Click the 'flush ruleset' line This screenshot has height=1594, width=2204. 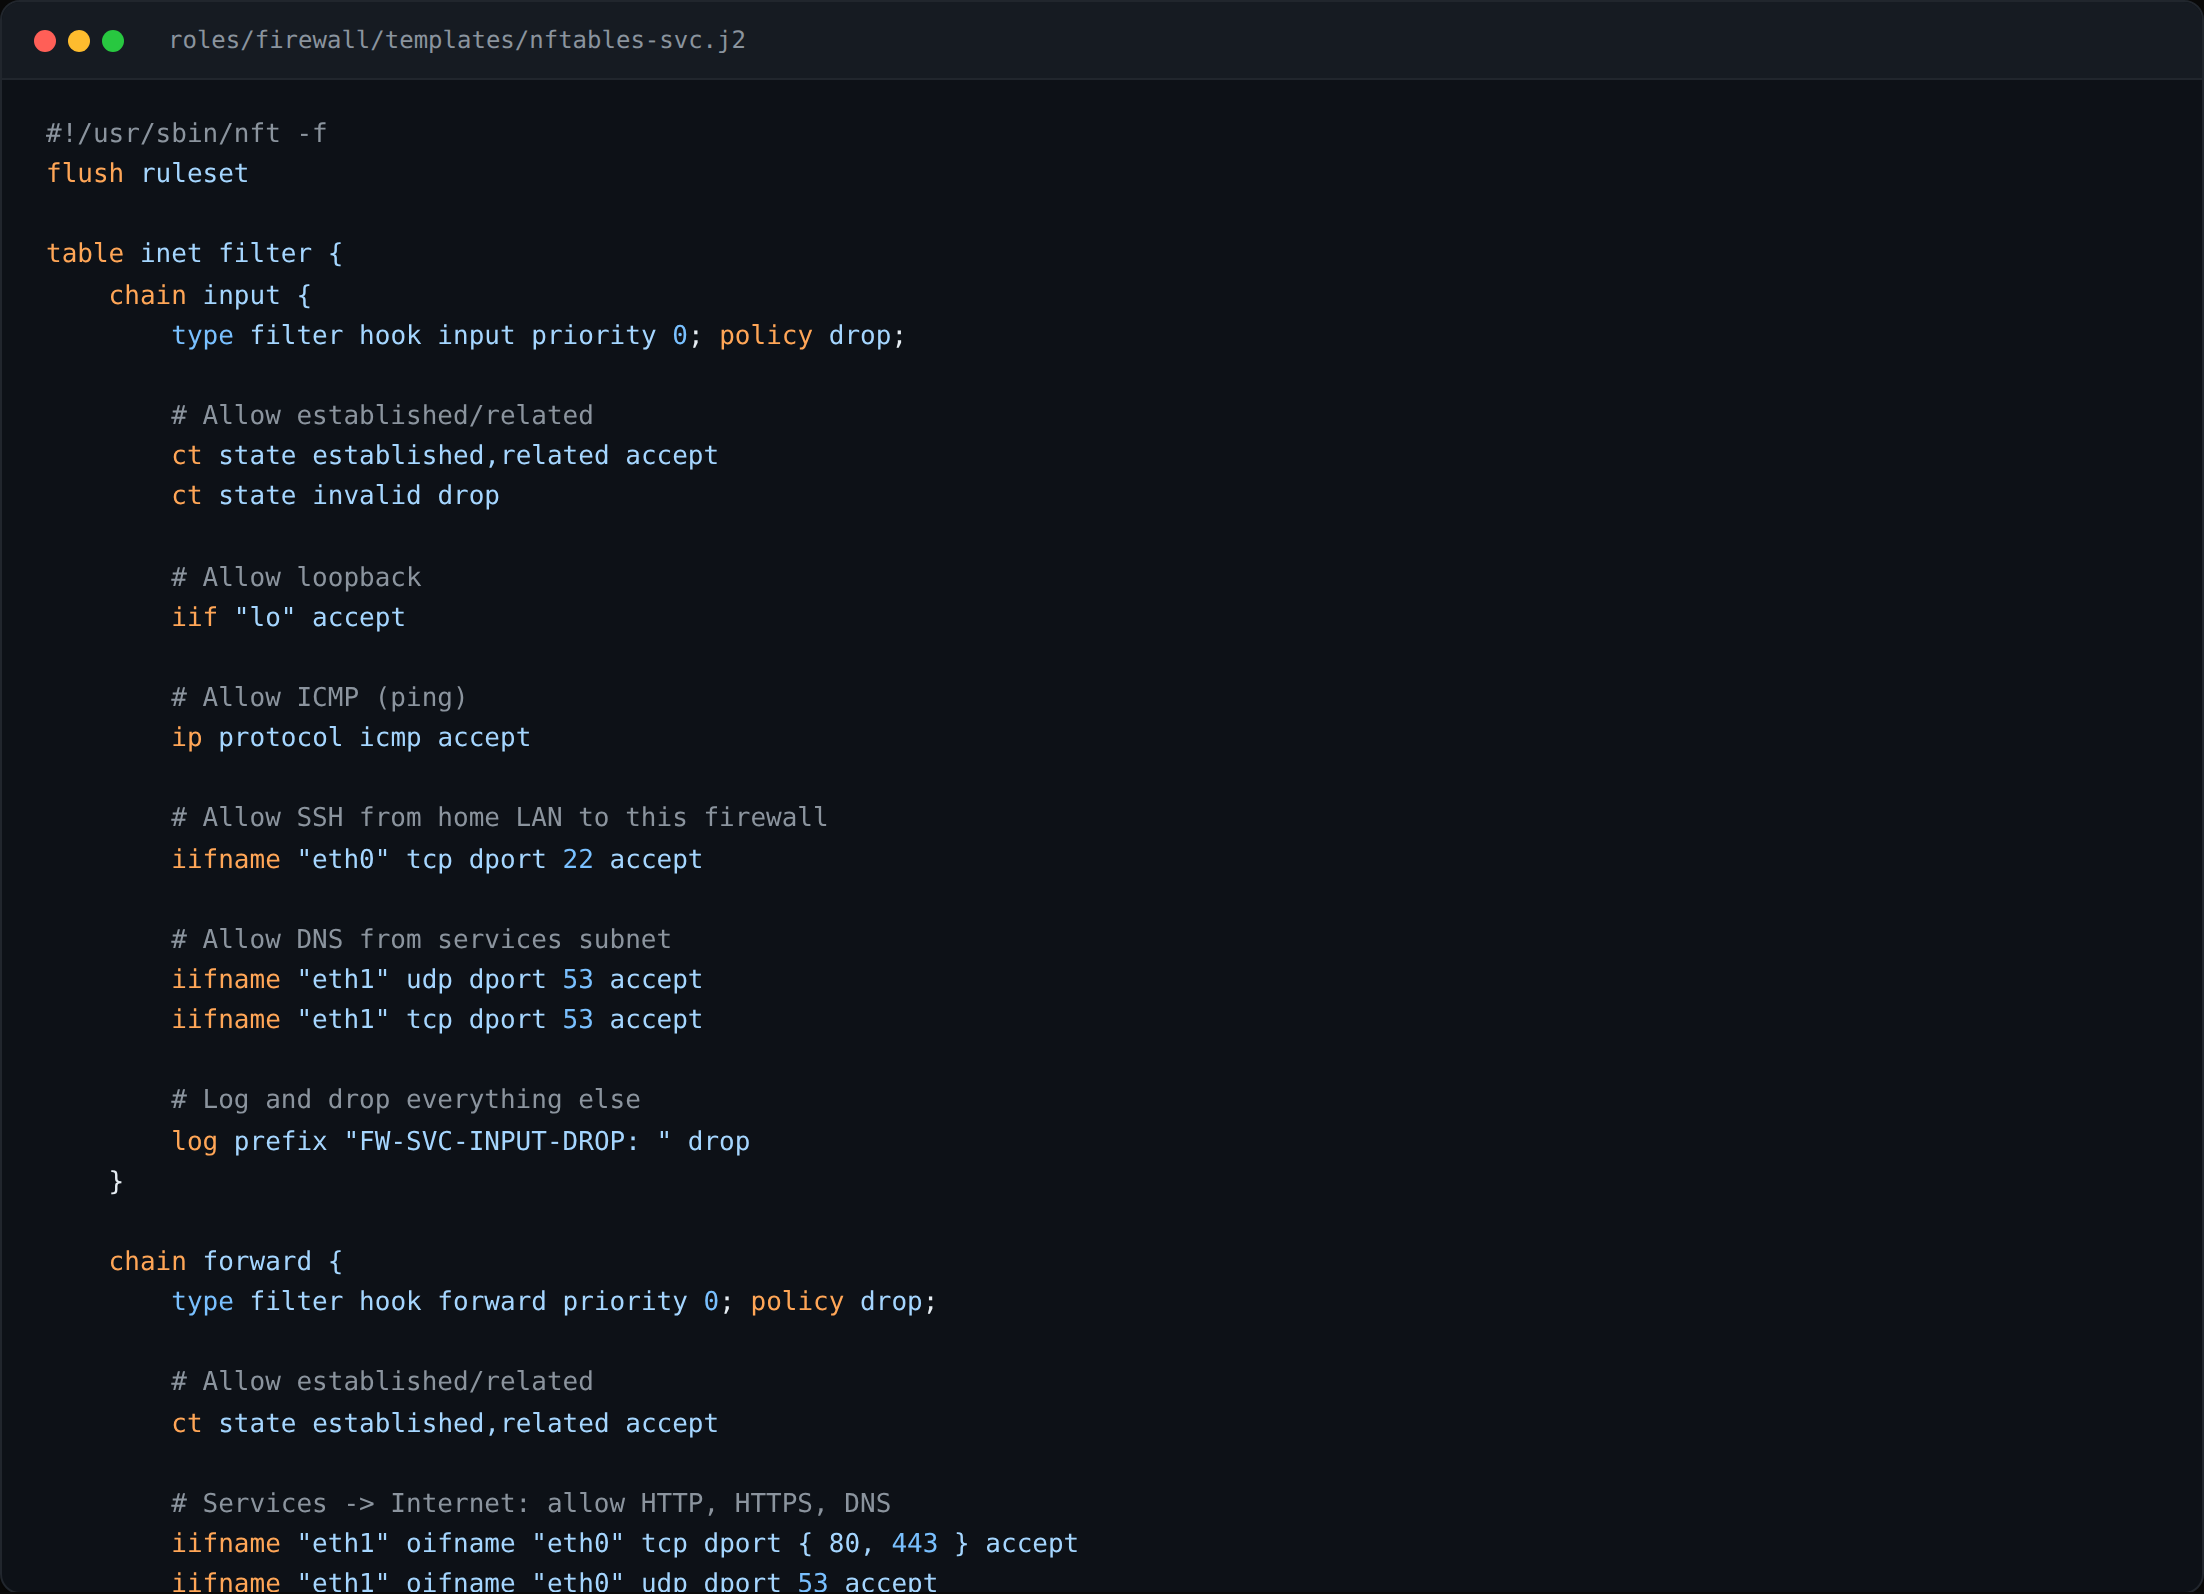pyautogui.click(x=148, y=174)
